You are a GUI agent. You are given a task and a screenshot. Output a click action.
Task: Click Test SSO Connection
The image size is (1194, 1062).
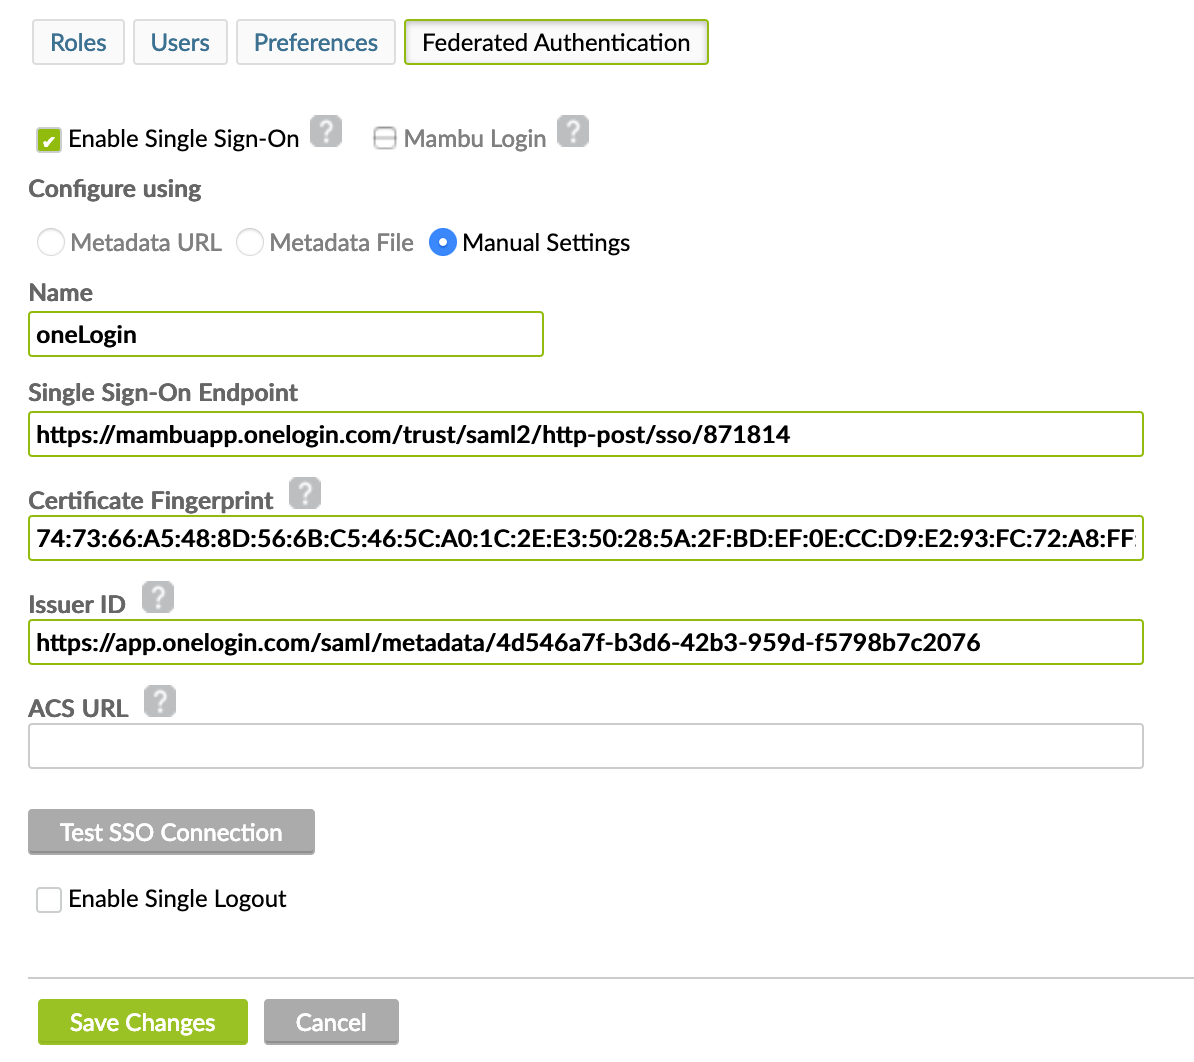click(x=171, y=831)
